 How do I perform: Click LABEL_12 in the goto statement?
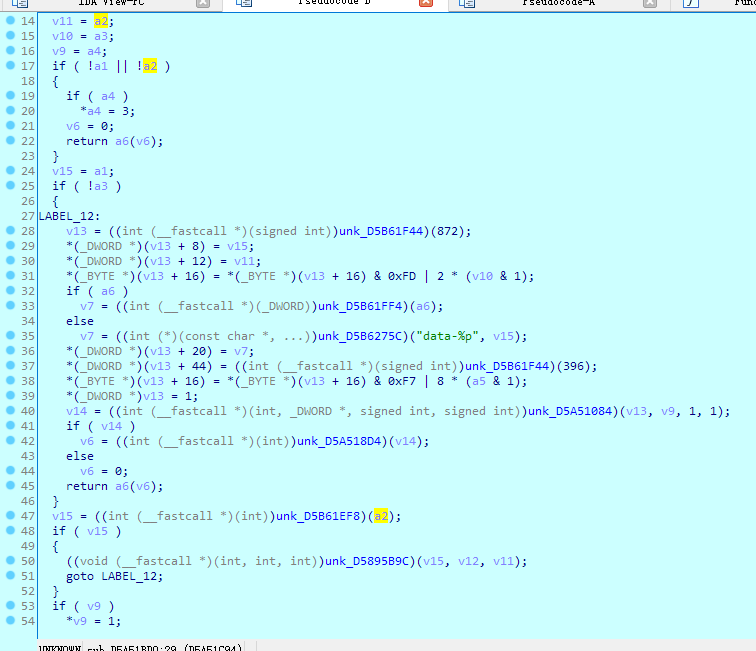pyautogui.click(x=129, y=576)
